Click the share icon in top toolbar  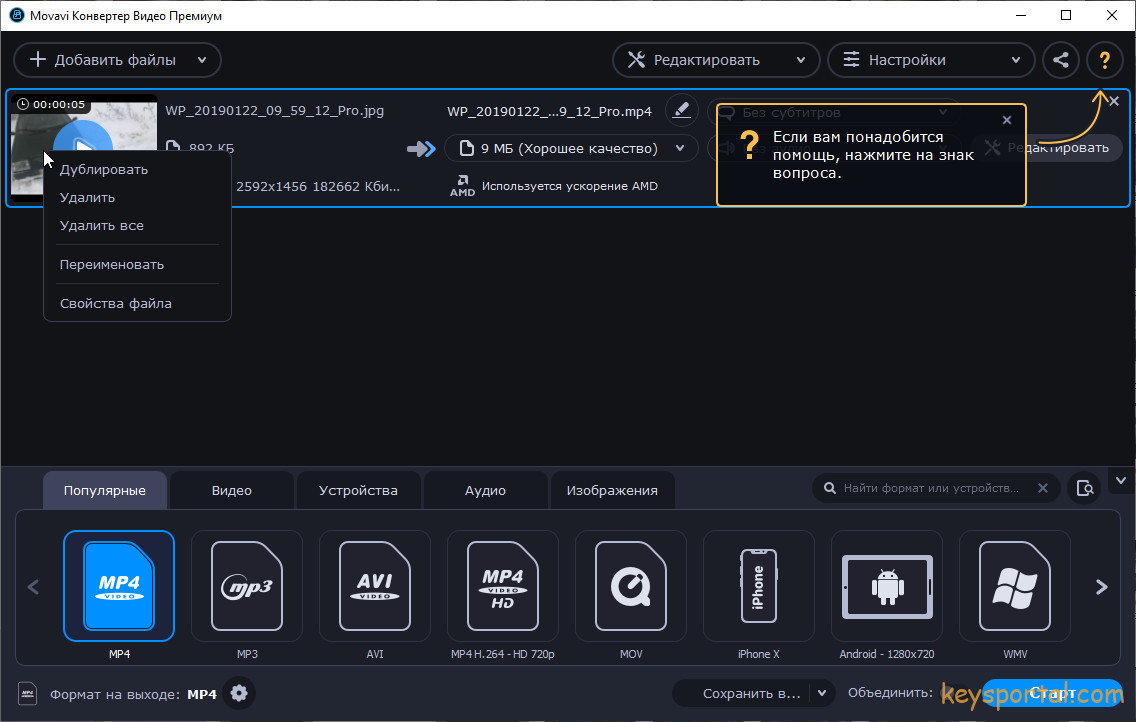1061,60
